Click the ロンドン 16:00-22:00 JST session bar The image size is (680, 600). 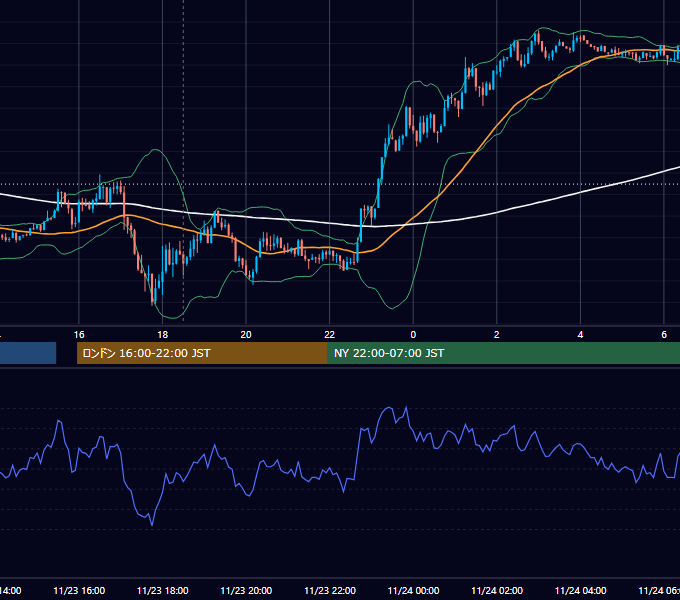(202, 353)
